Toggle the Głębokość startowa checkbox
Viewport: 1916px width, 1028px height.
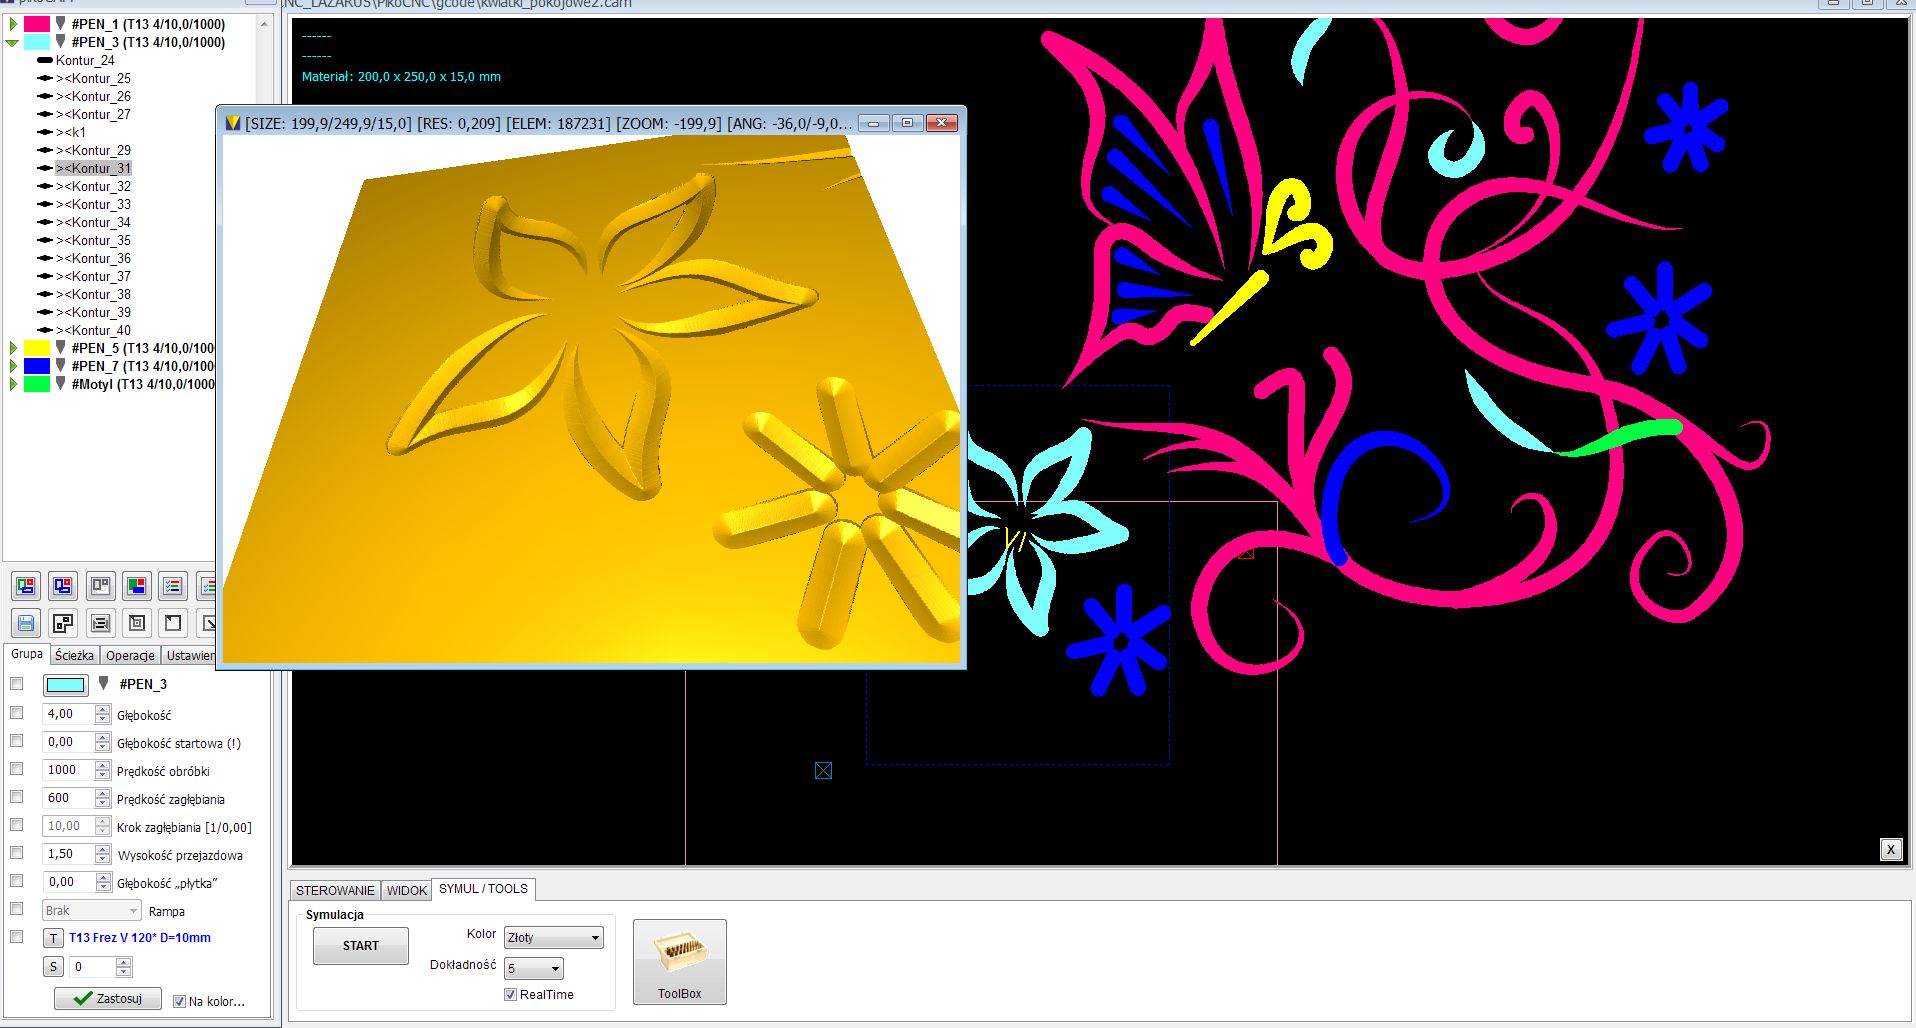[x=16, y=741]
